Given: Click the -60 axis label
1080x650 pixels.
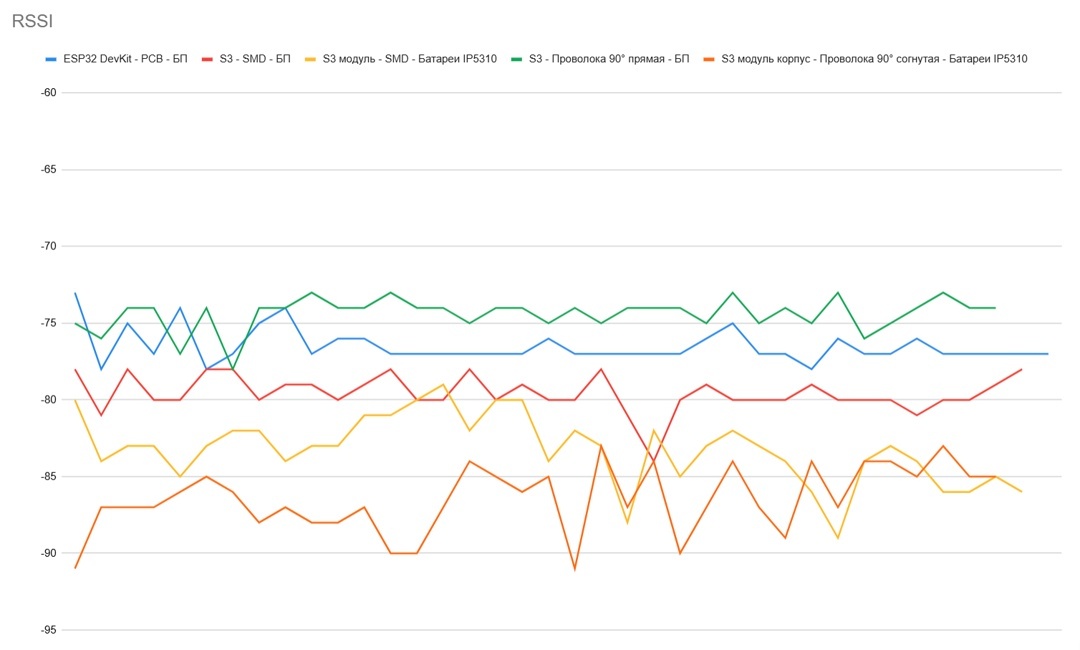Looking at the screenshot, I should (48, 93).
